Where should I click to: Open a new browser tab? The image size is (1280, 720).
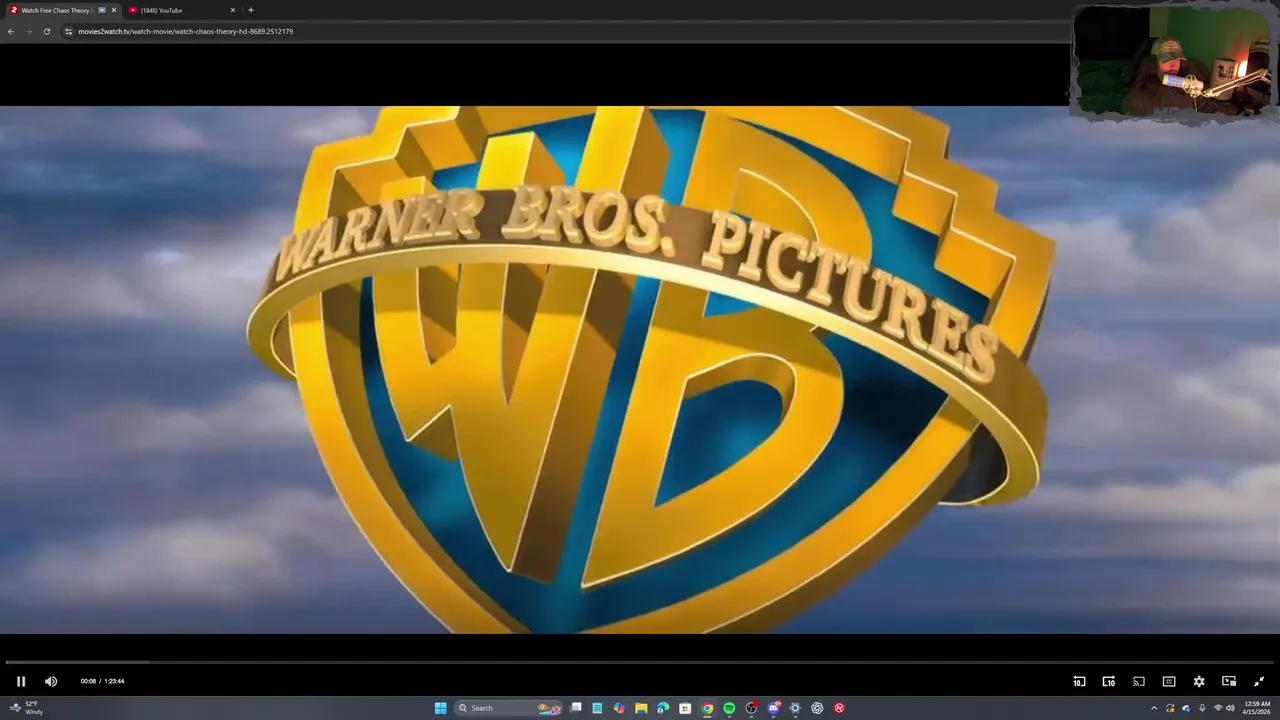coord(250,10)
